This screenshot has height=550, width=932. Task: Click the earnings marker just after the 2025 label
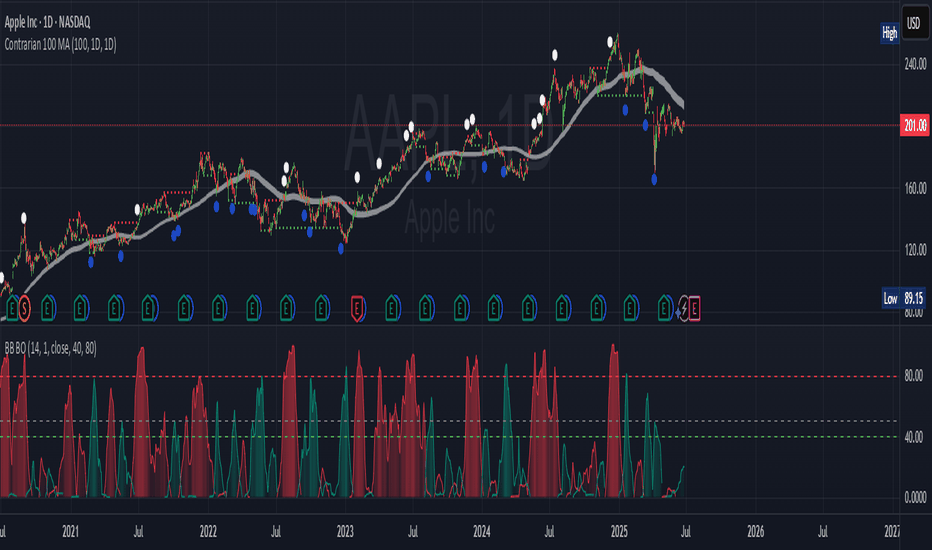click(x=631, y=308)
